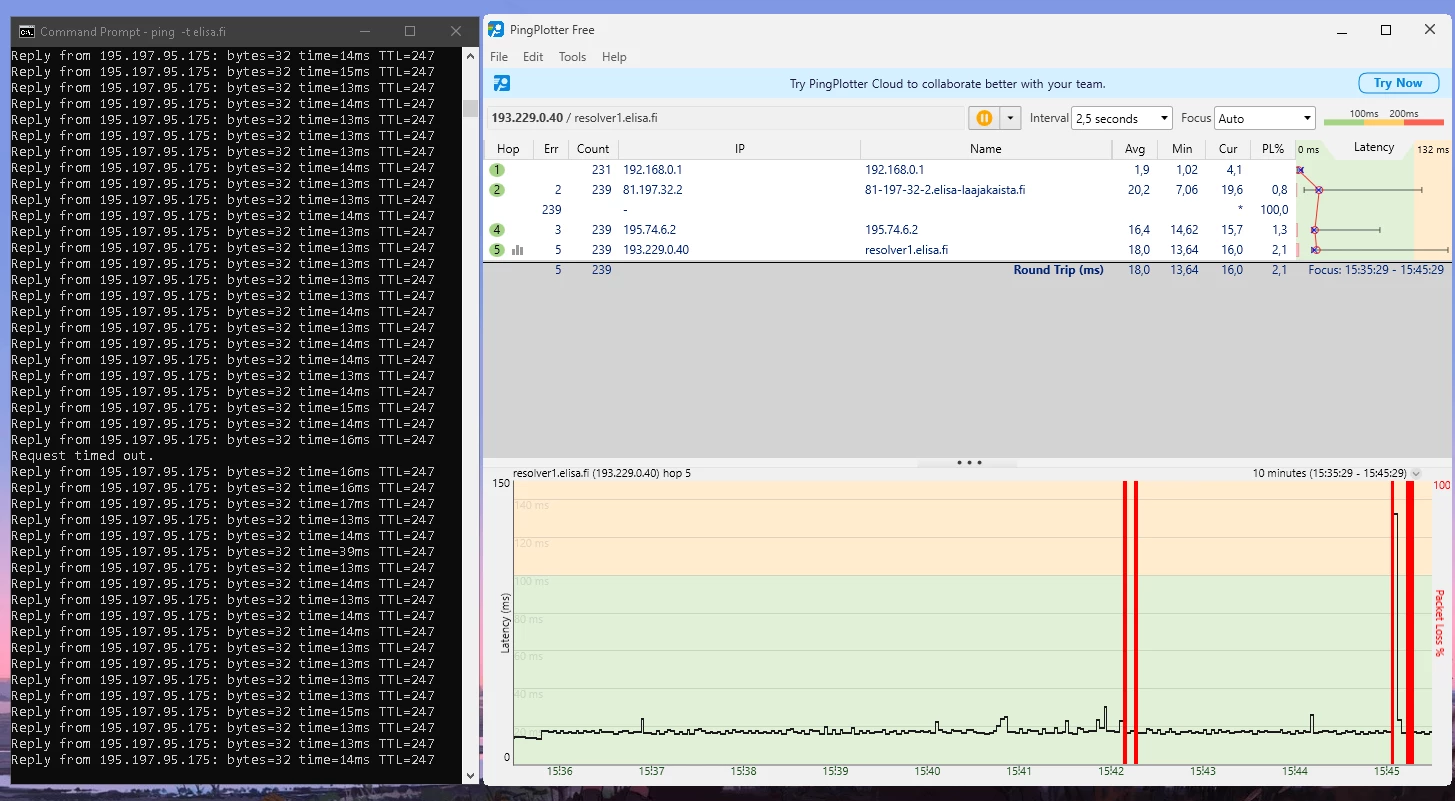Click the 100ms/200ms latency color scale
Image resolution: width=1455 pixels, height=801 pixels.
(x=1383, y=119)
